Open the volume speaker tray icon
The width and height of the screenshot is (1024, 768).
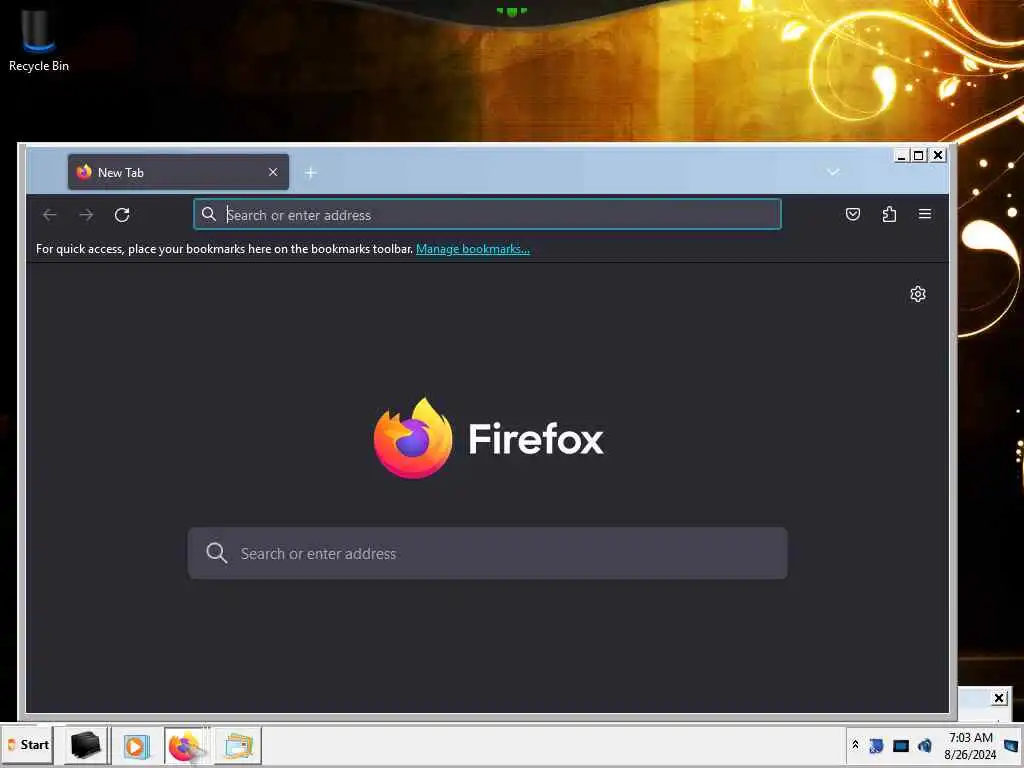click(925, 745)
